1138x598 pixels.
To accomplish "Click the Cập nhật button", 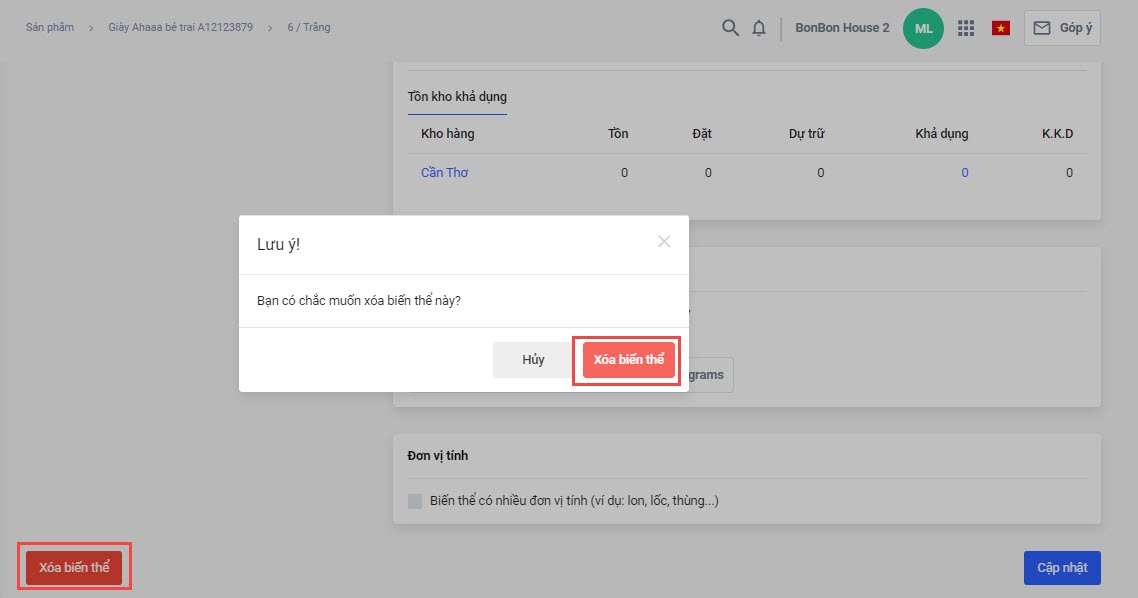I will click(x=1062, y=568).
